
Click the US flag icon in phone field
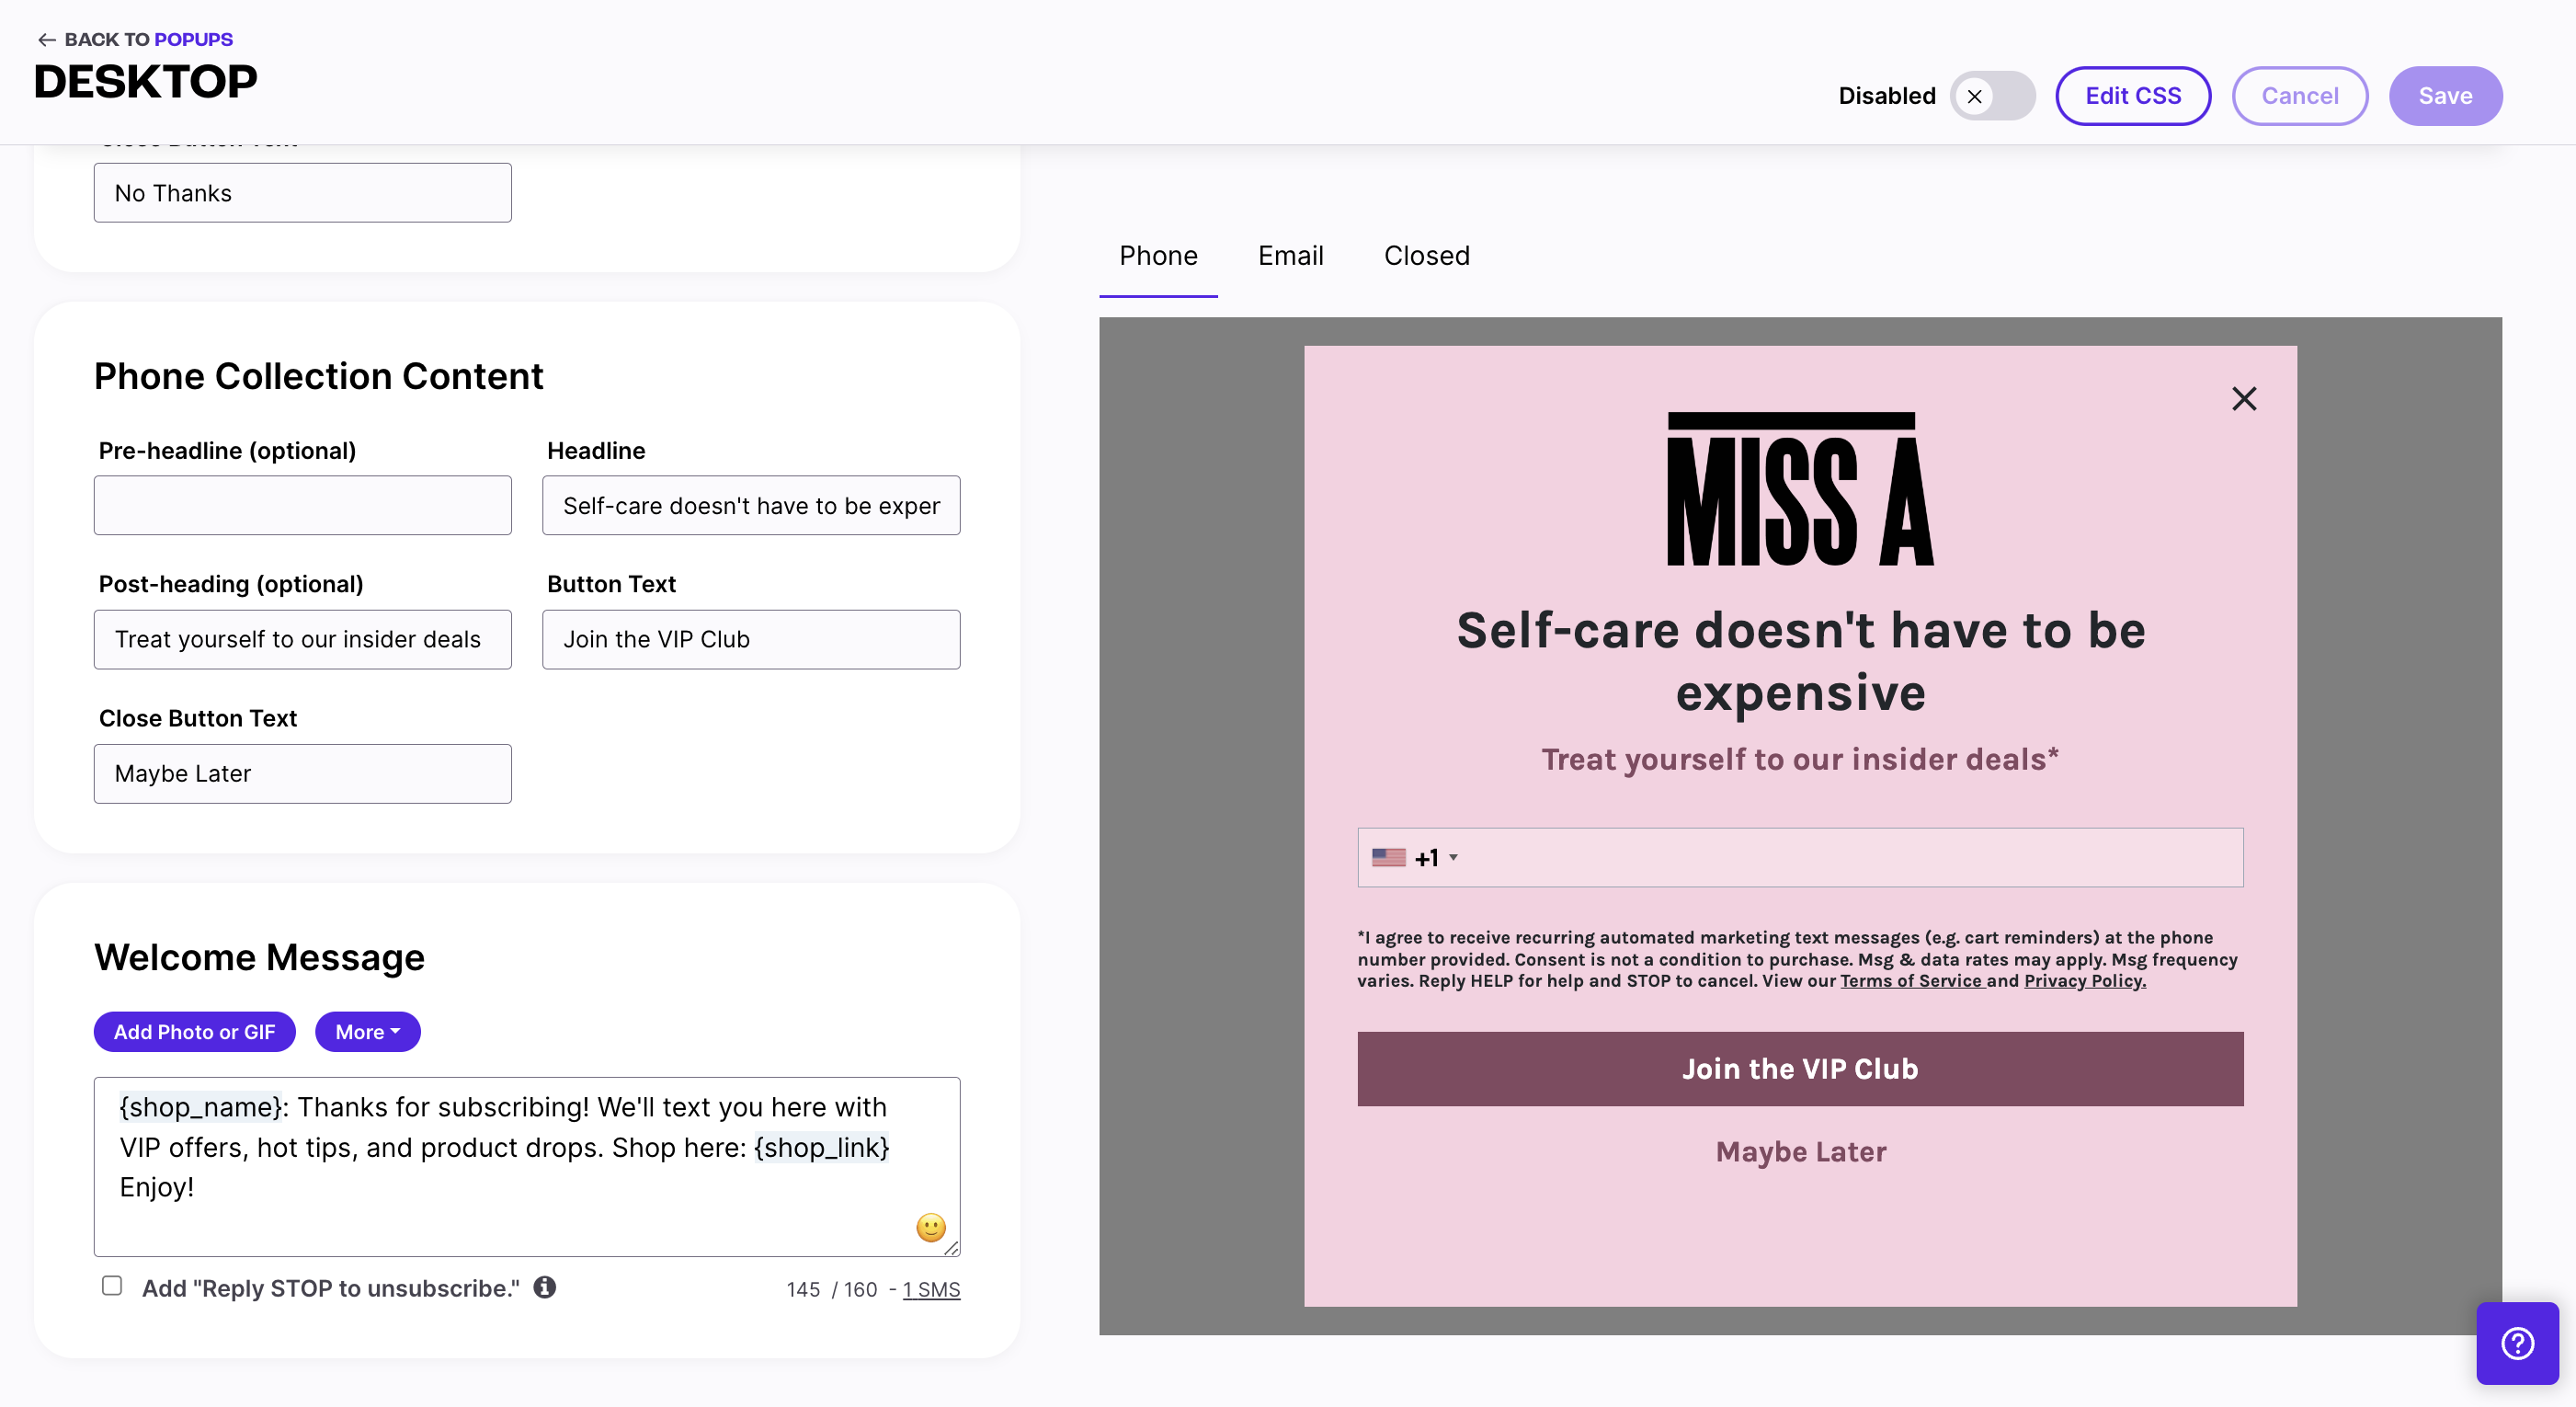click(1388, 857)
